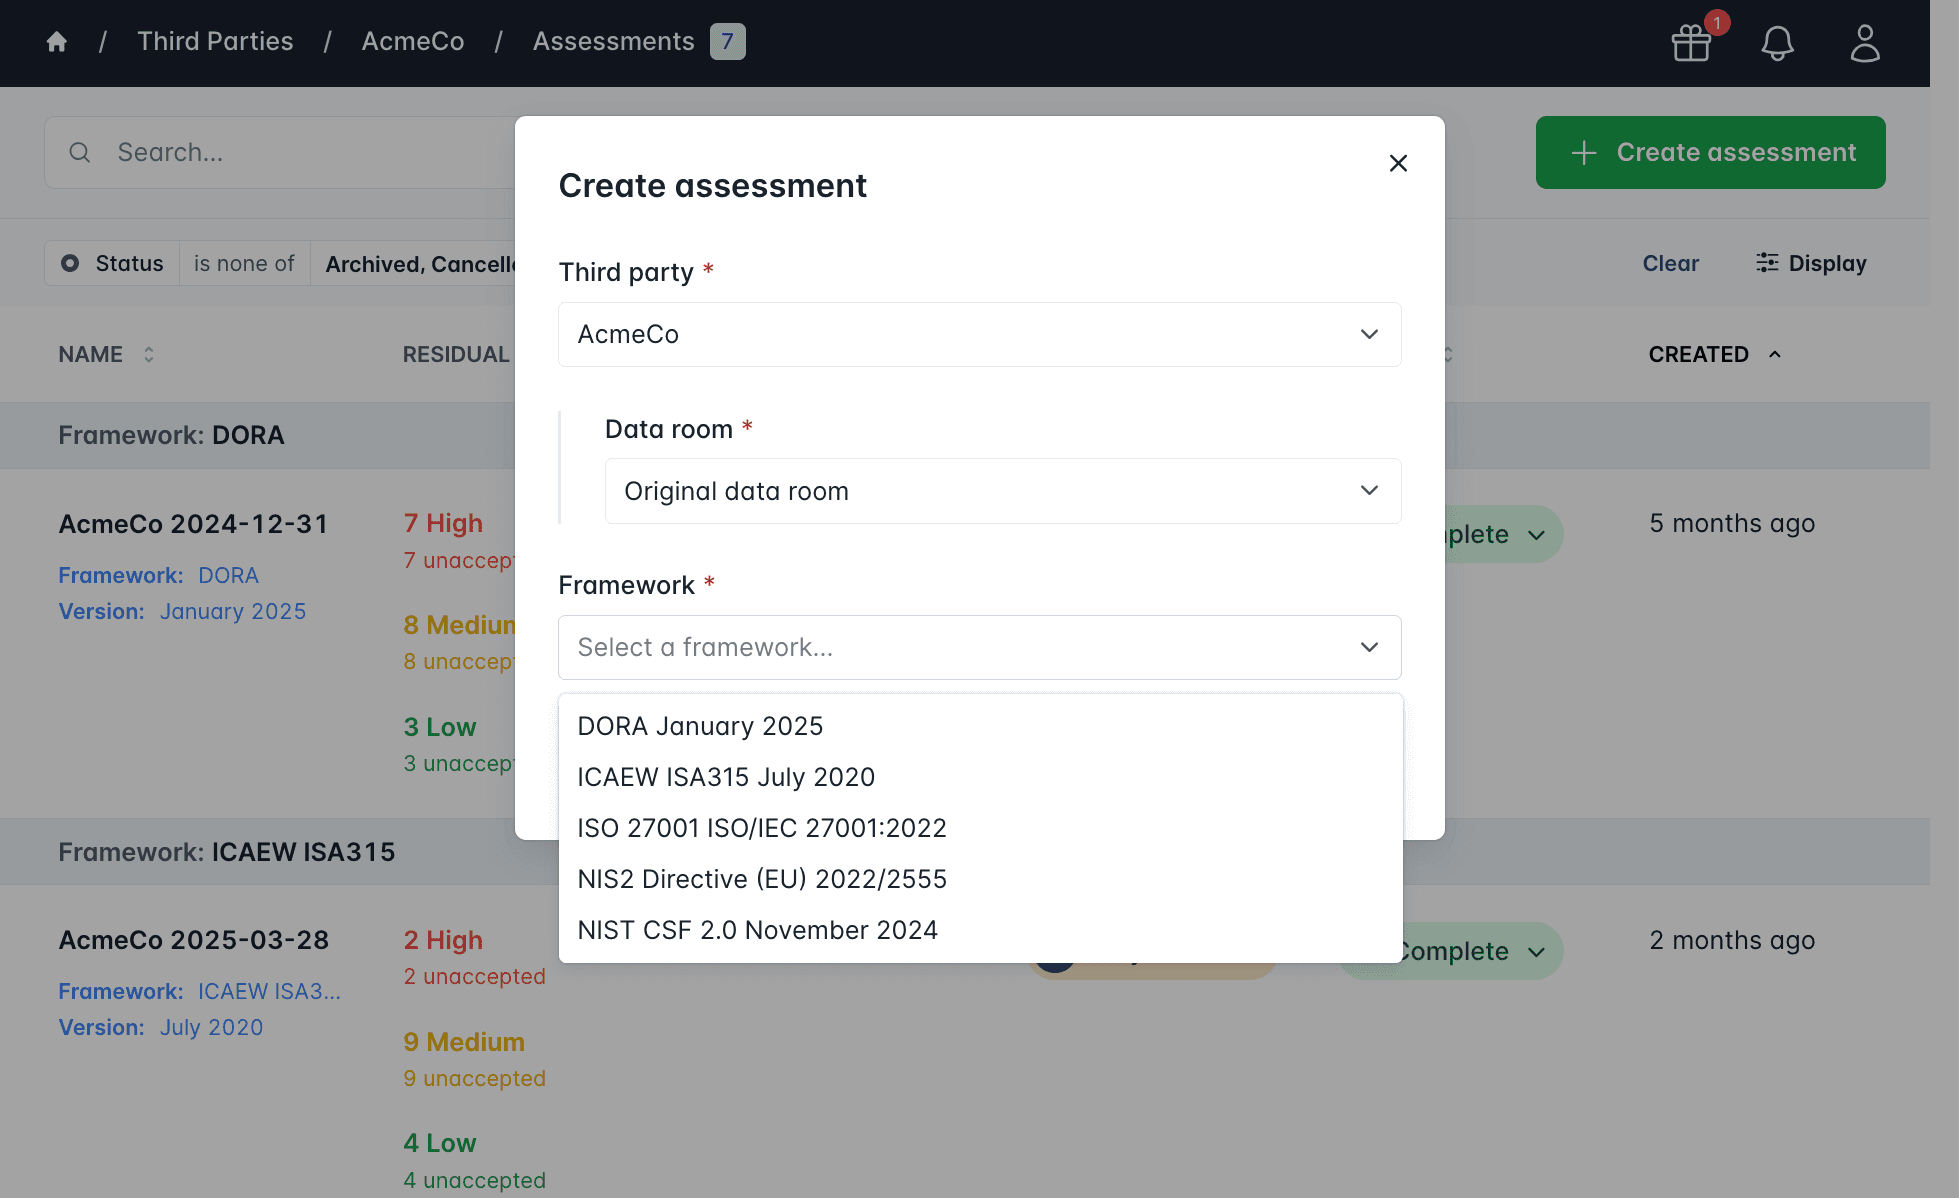Sort by the NAME column arrows
Screen dimensions: 1960x1198
pos(149,355)
